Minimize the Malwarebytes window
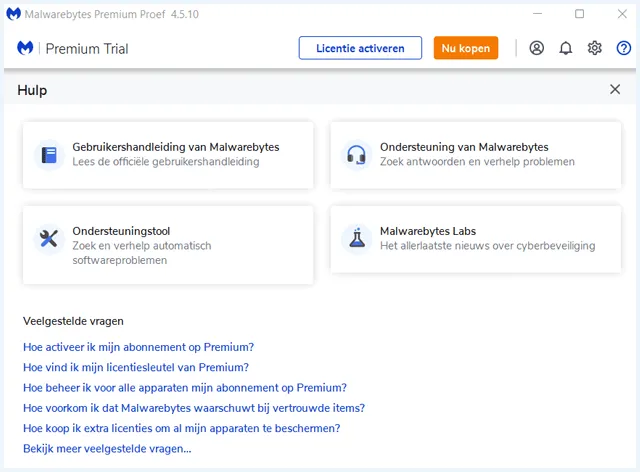640x472 pixels. (538, 14)
